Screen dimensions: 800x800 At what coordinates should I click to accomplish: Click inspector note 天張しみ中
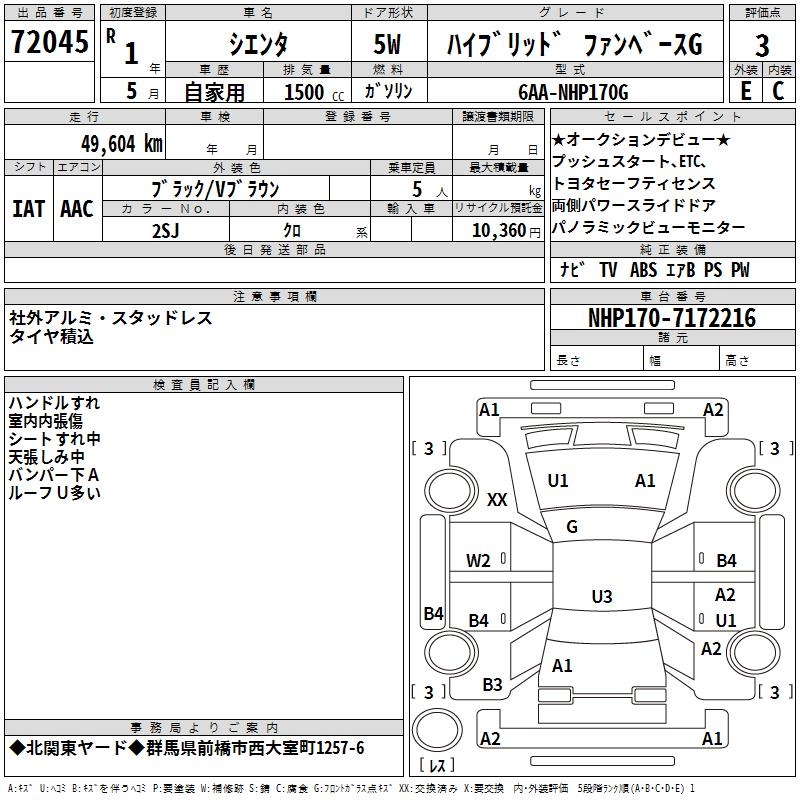[x=46, y=457]
